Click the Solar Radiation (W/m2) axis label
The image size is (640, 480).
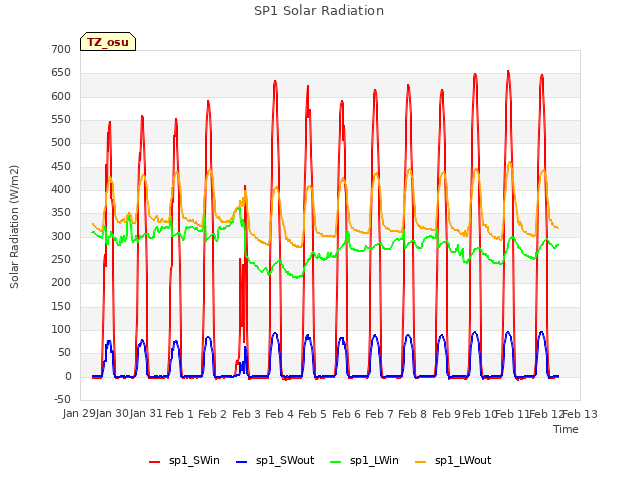click(x=14, y=227)
